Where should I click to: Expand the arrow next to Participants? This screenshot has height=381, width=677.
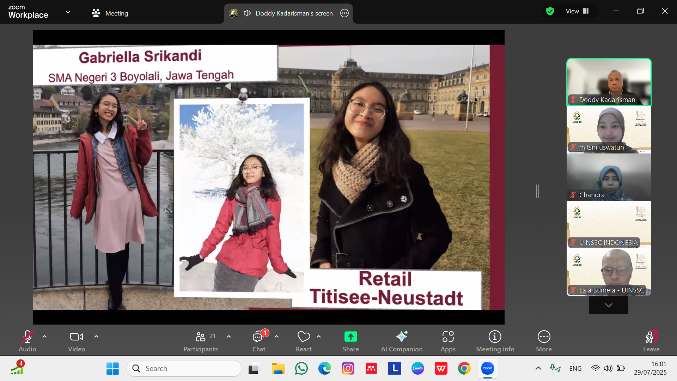229,336
